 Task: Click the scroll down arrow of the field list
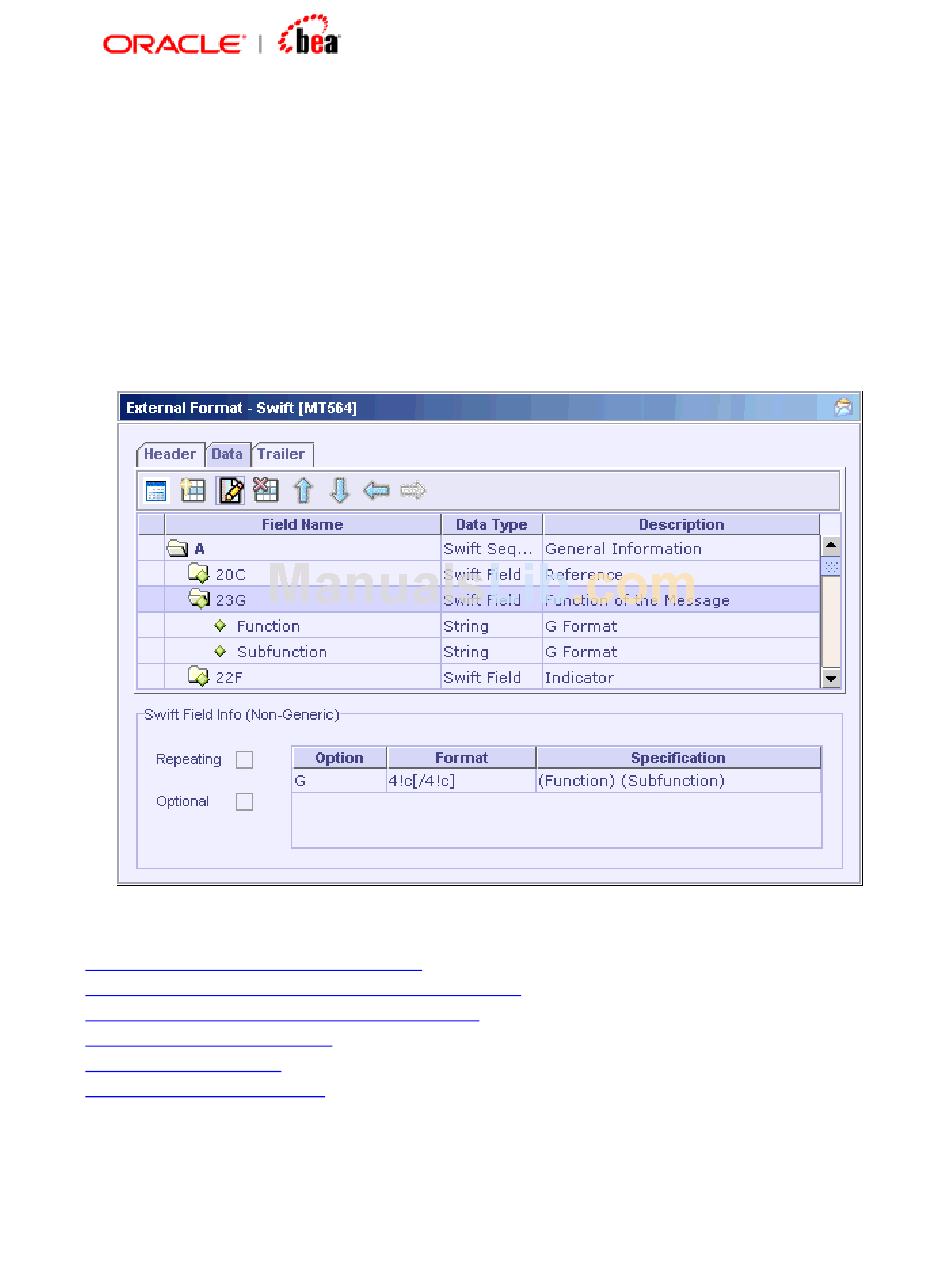click(831, 679)
